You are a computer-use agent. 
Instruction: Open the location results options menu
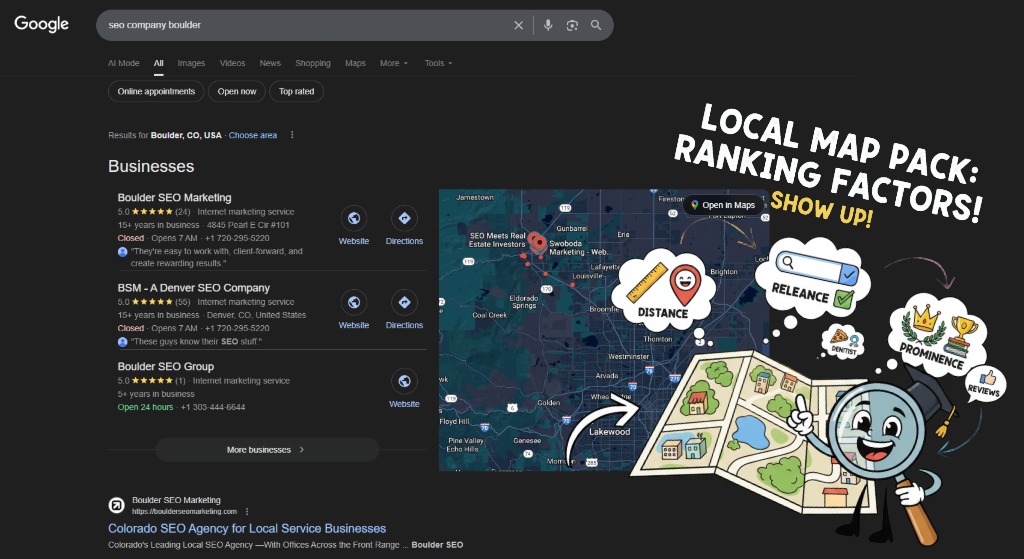[x=292, y=135]
